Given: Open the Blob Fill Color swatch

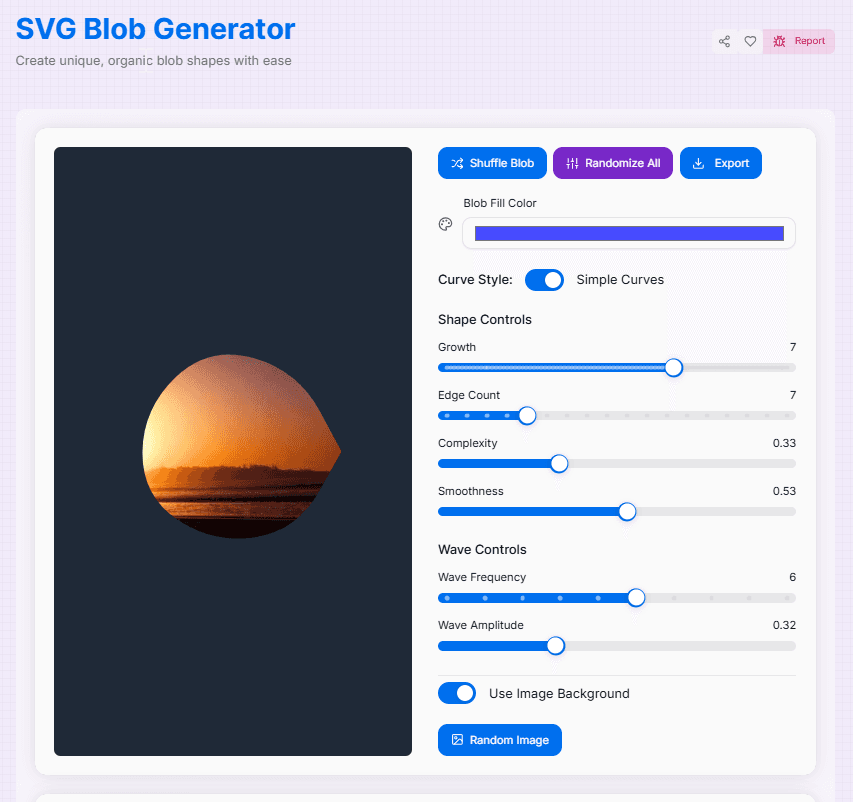Looking at the screenshot, I should (628, 232).
